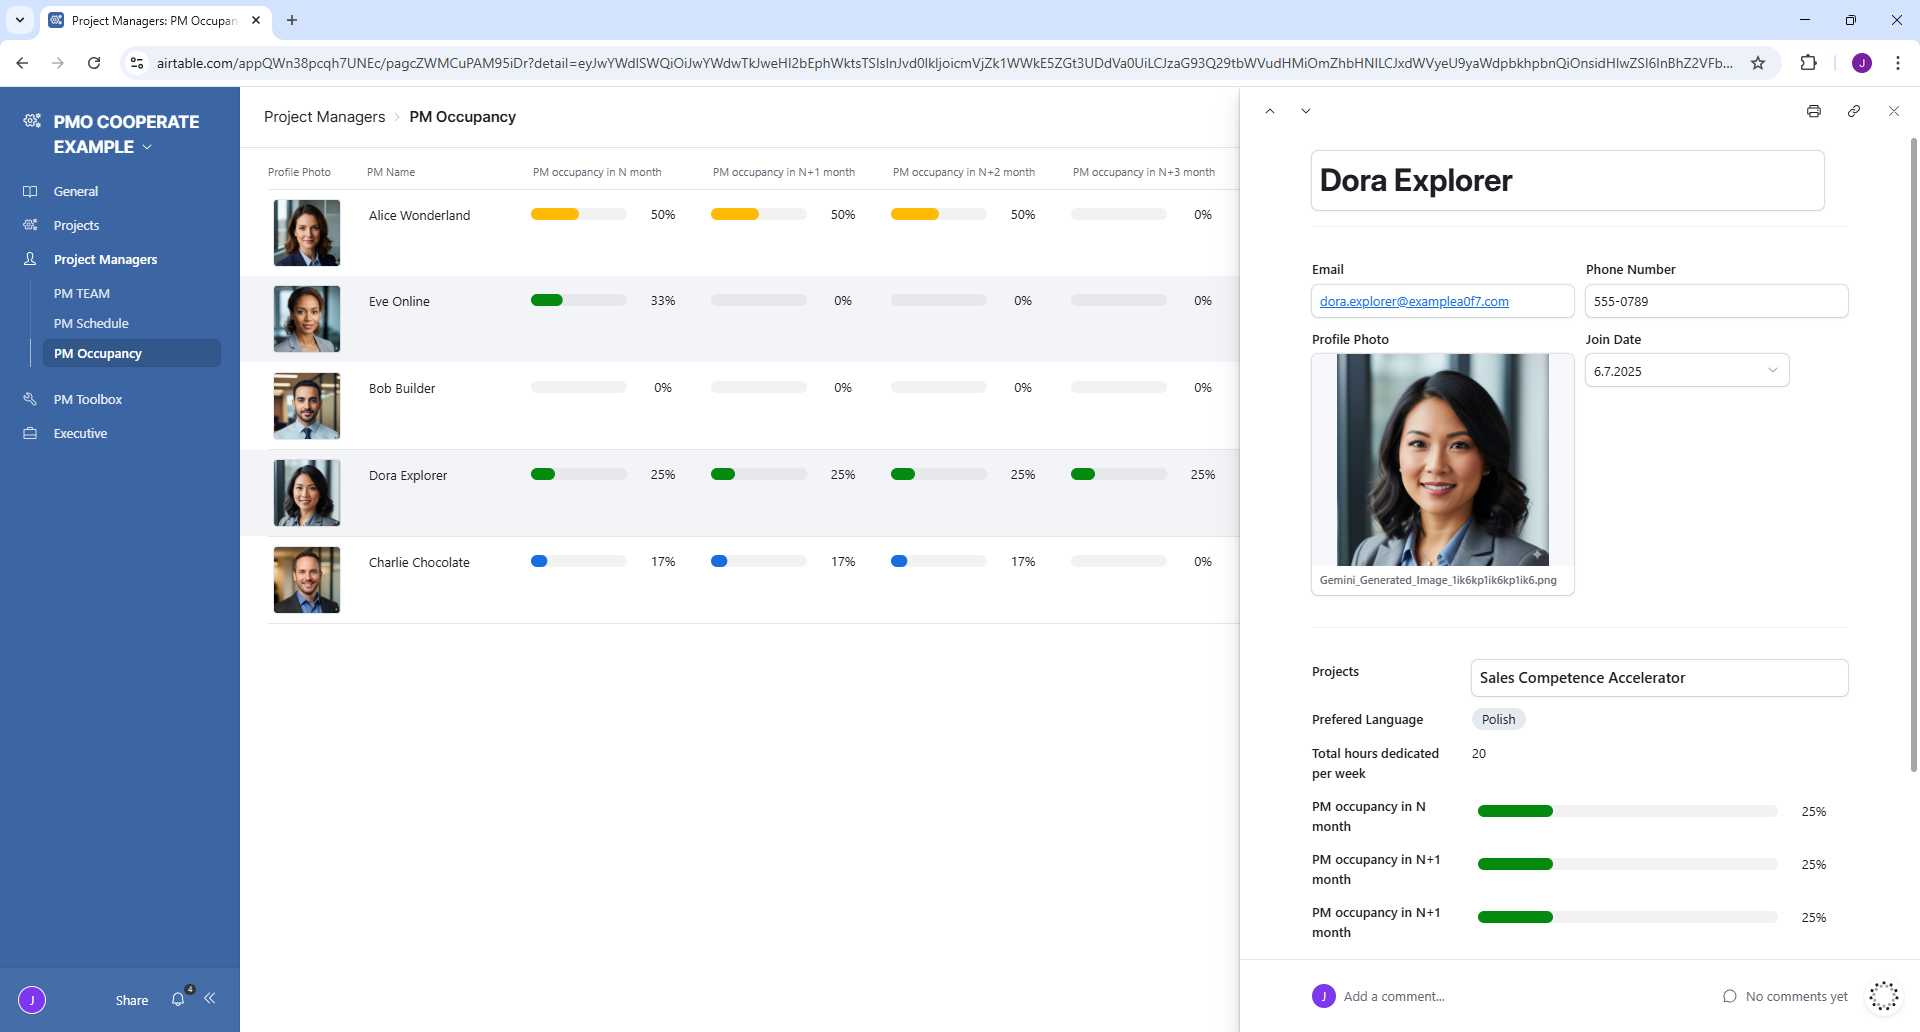
Task: Open browser Extensions puzzle icon
Action: (1808, 63)
